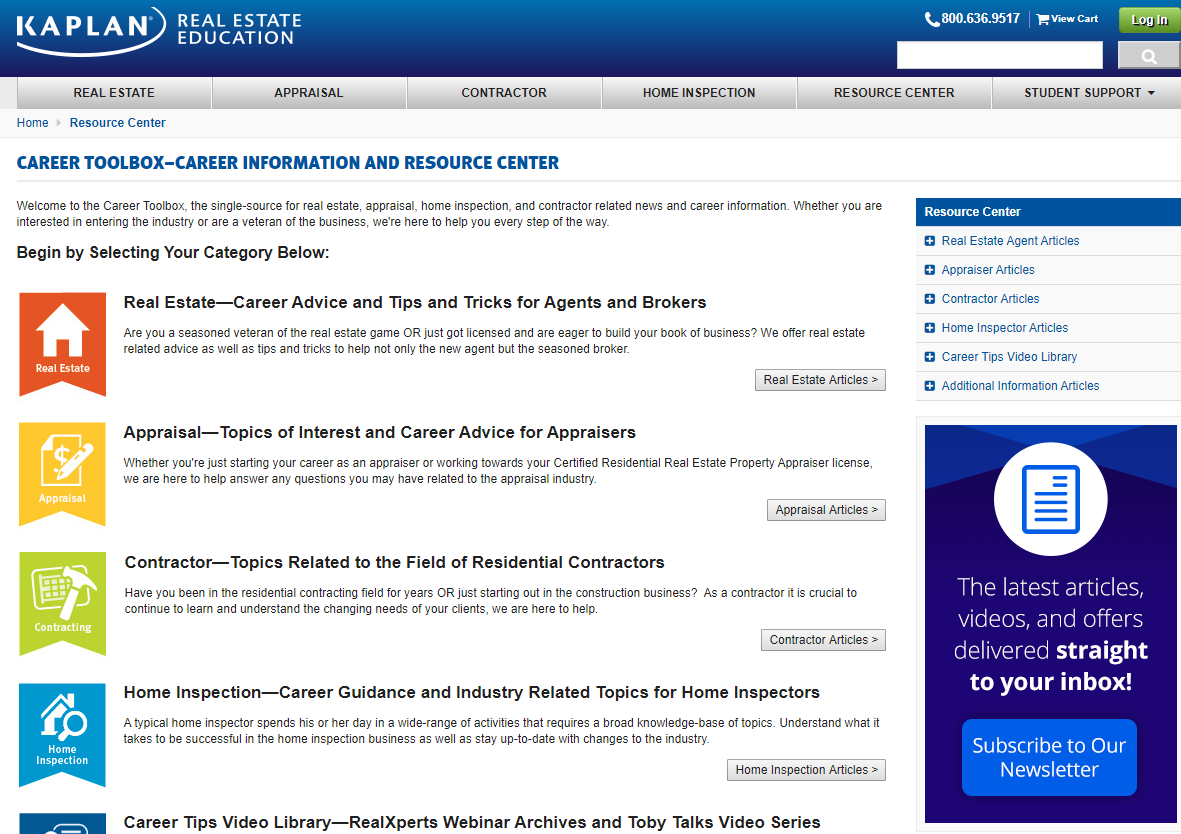The image size is (1181, 834).
Task: Click the Home Inspection Articles button
Action: pyautogui.click(x=806, y=770)
